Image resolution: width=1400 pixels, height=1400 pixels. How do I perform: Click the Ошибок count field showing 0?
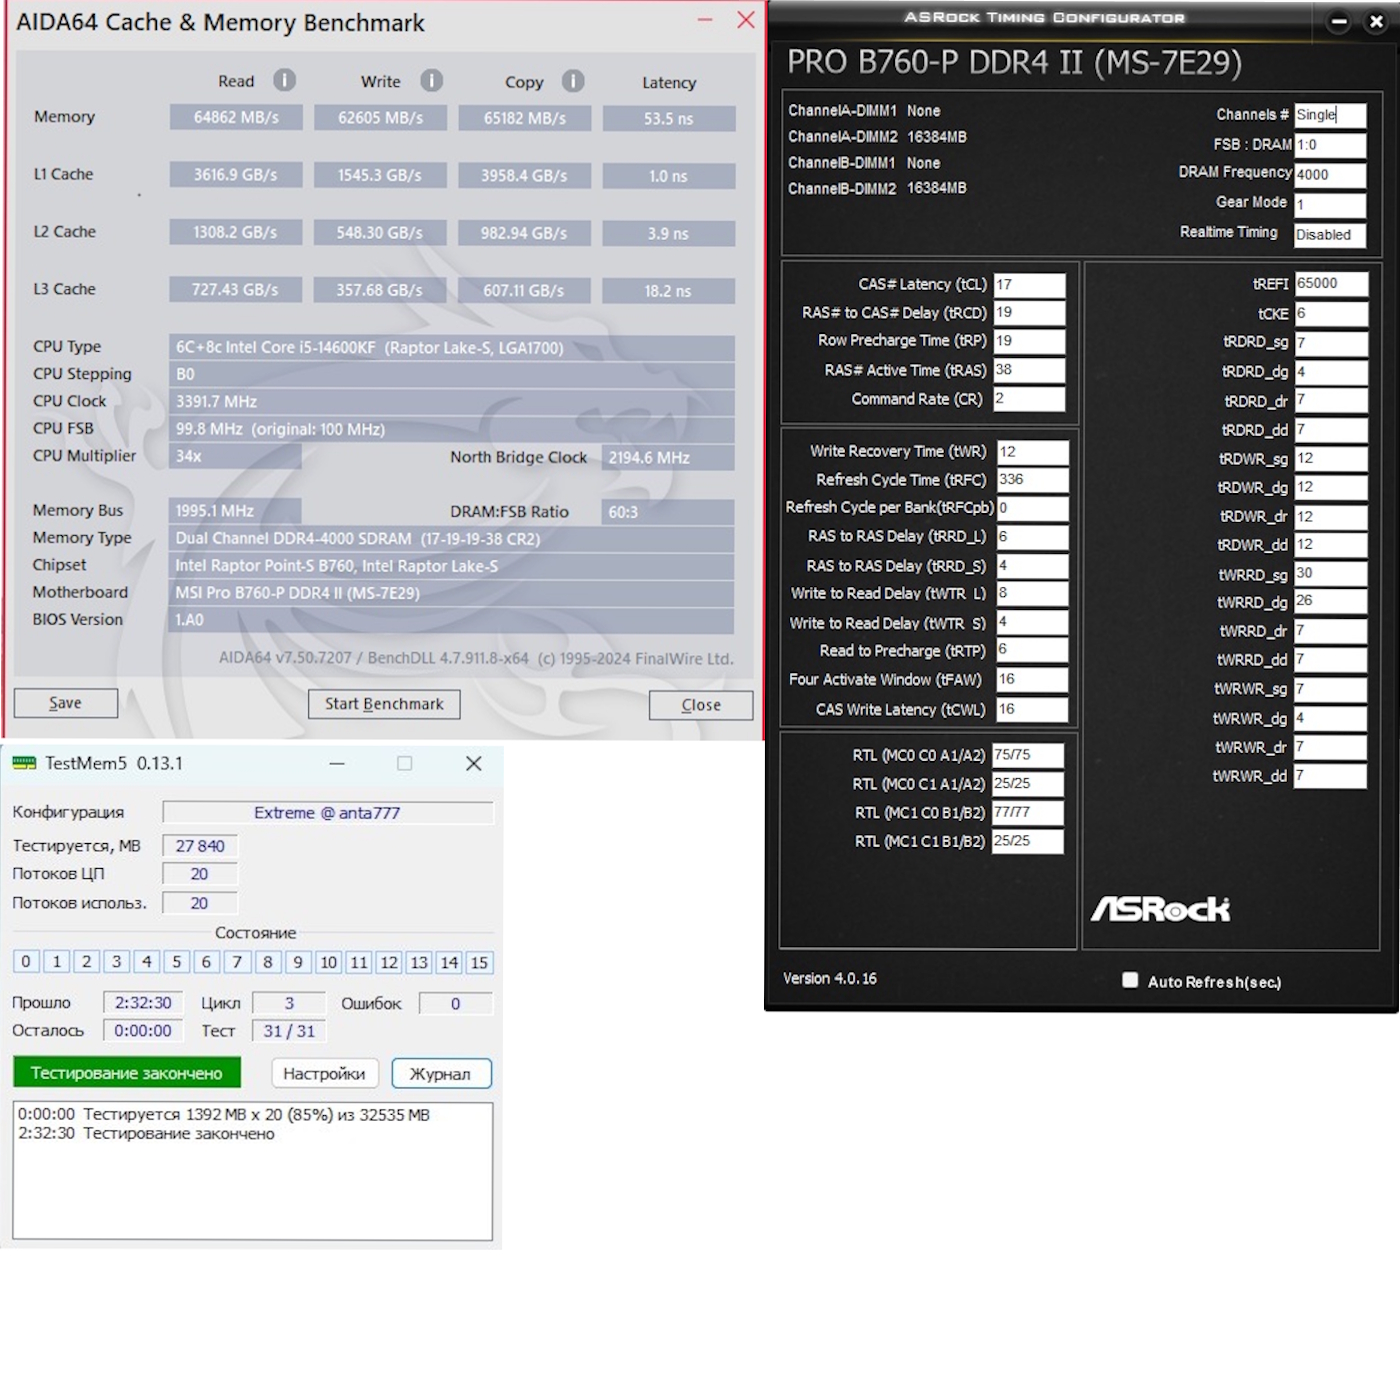[x=456, y=1003]
